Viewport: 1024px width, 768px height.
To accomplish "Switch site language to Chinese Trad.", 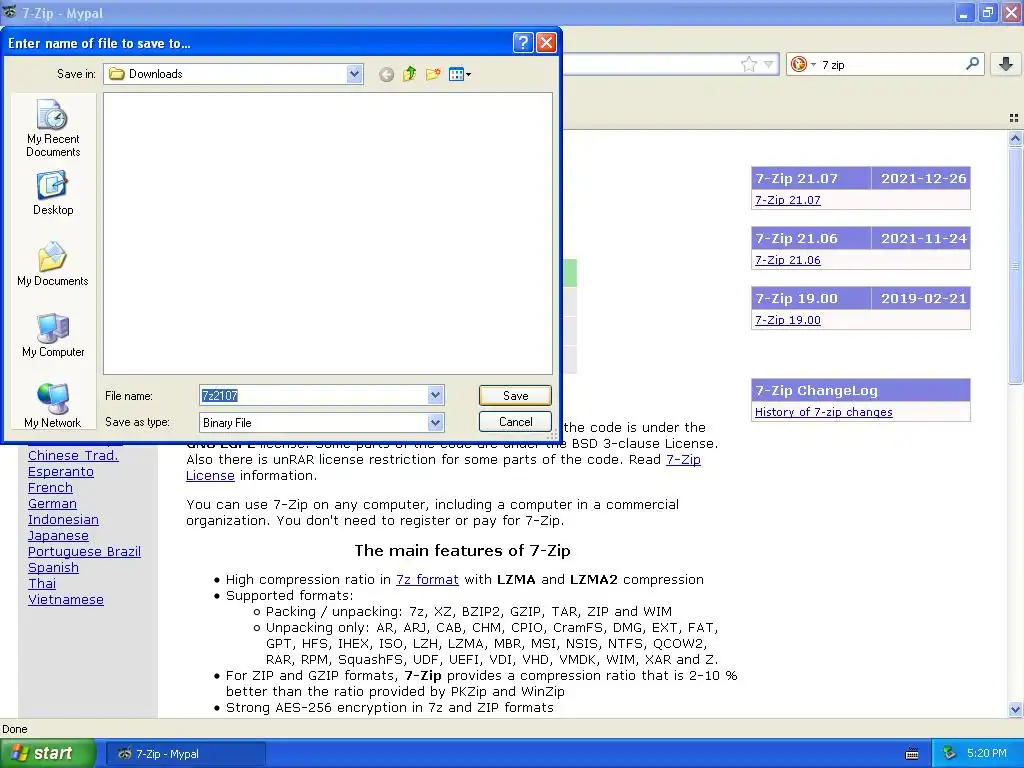I will 73,456.
